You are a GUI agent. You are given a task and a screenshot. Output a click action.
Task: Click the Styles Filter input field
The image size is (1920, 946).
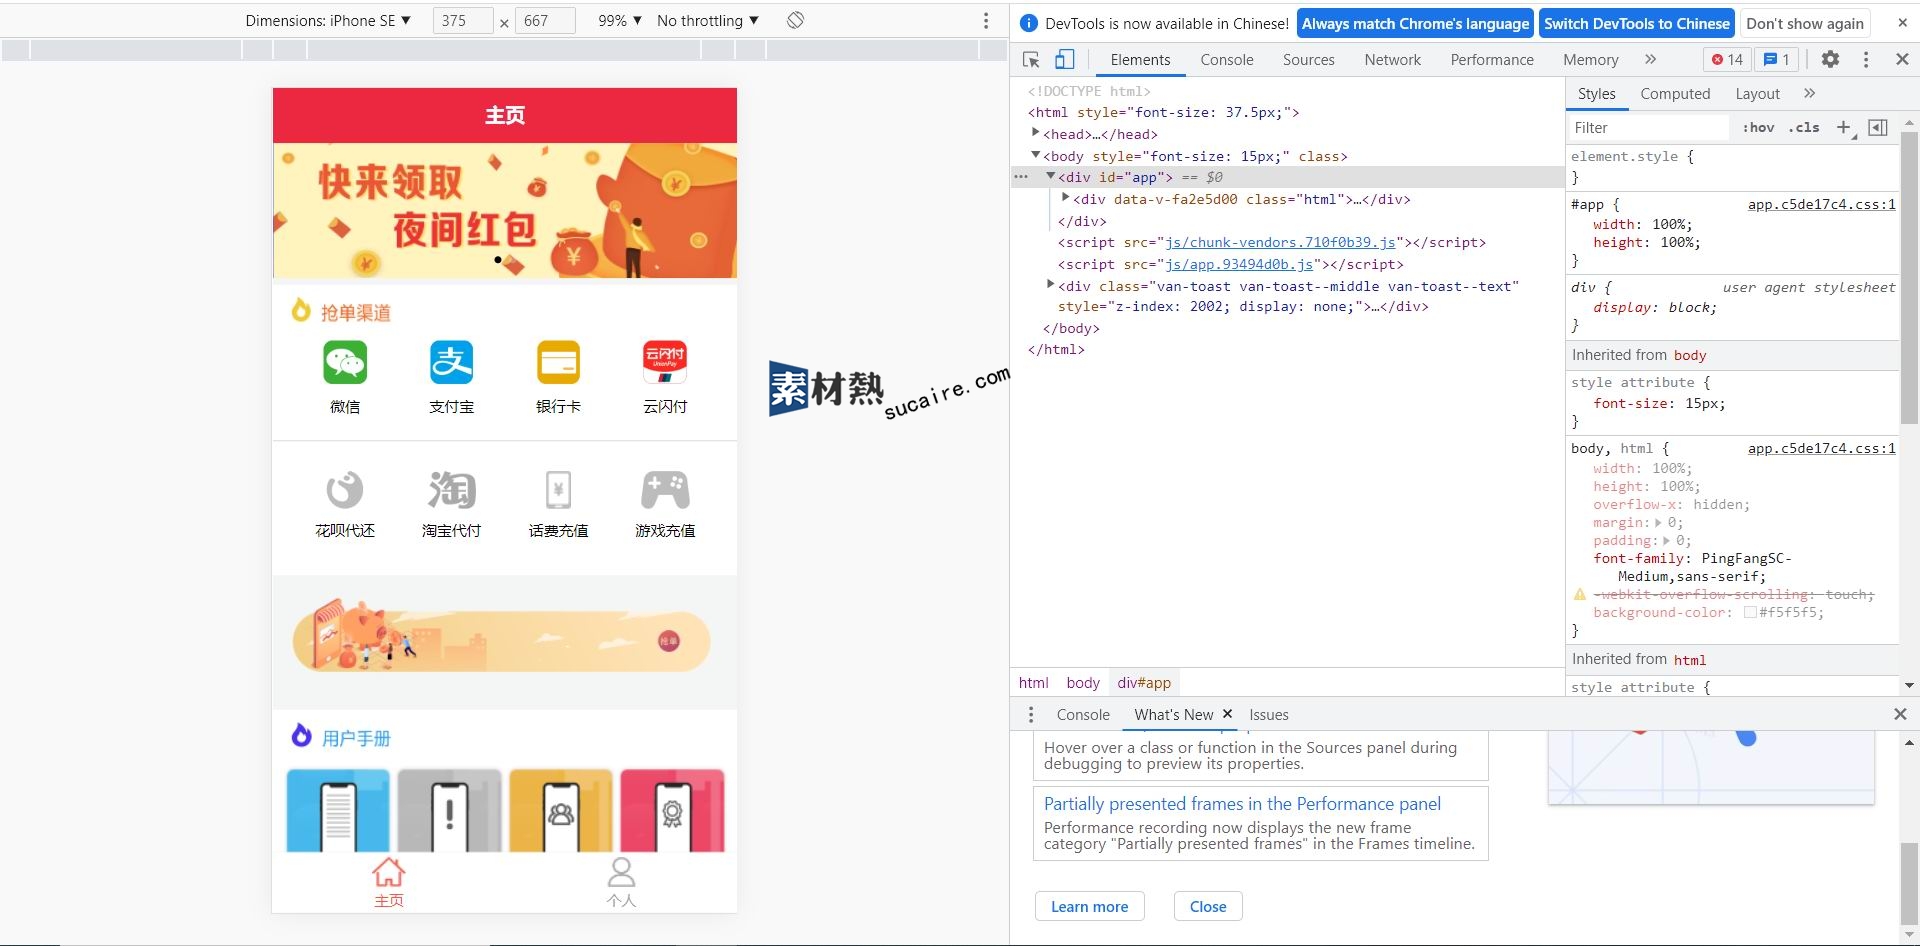tap(1647, 128)
